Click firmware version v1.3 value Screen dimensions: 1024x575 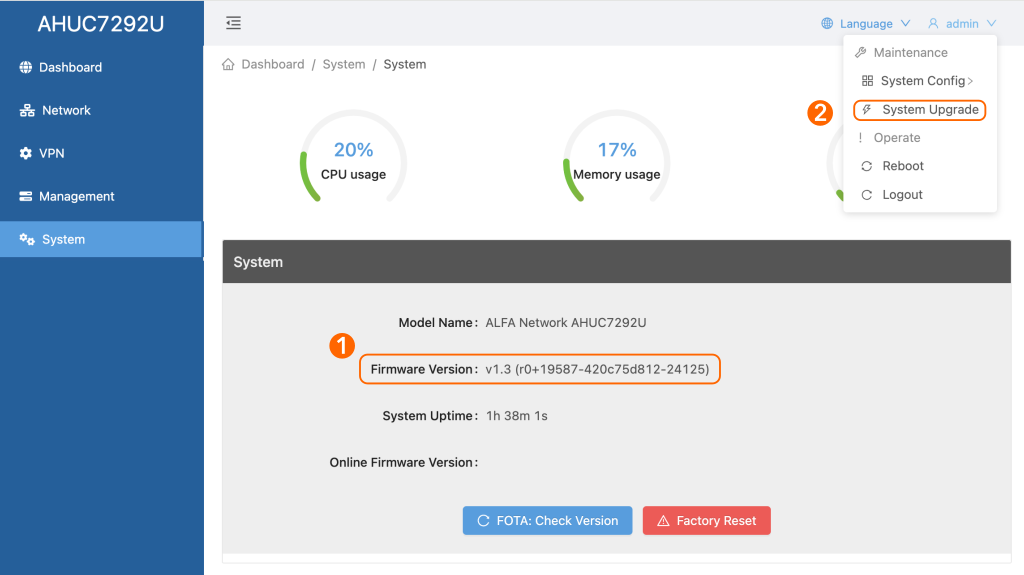click(x=597, y=369)
